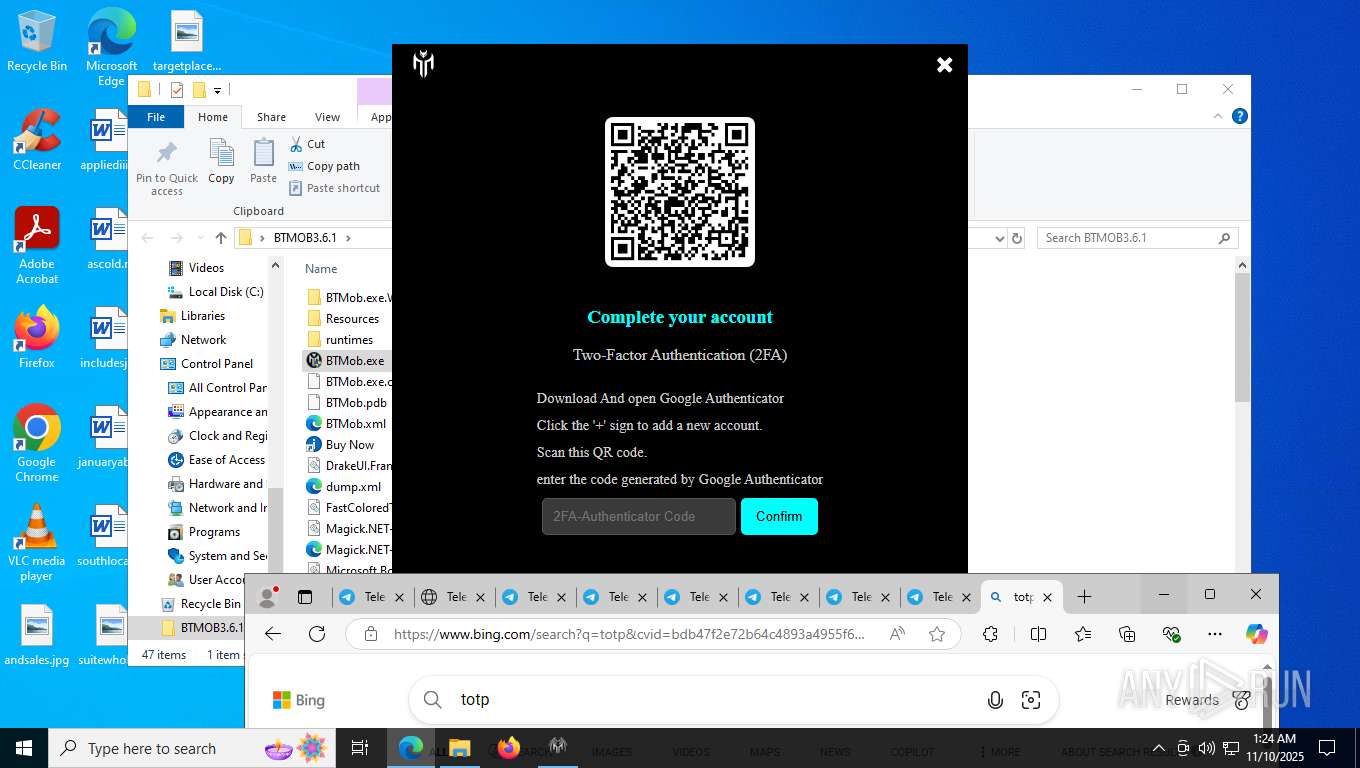Click the Bing microphone voice search icon

(x=995, y=700)
